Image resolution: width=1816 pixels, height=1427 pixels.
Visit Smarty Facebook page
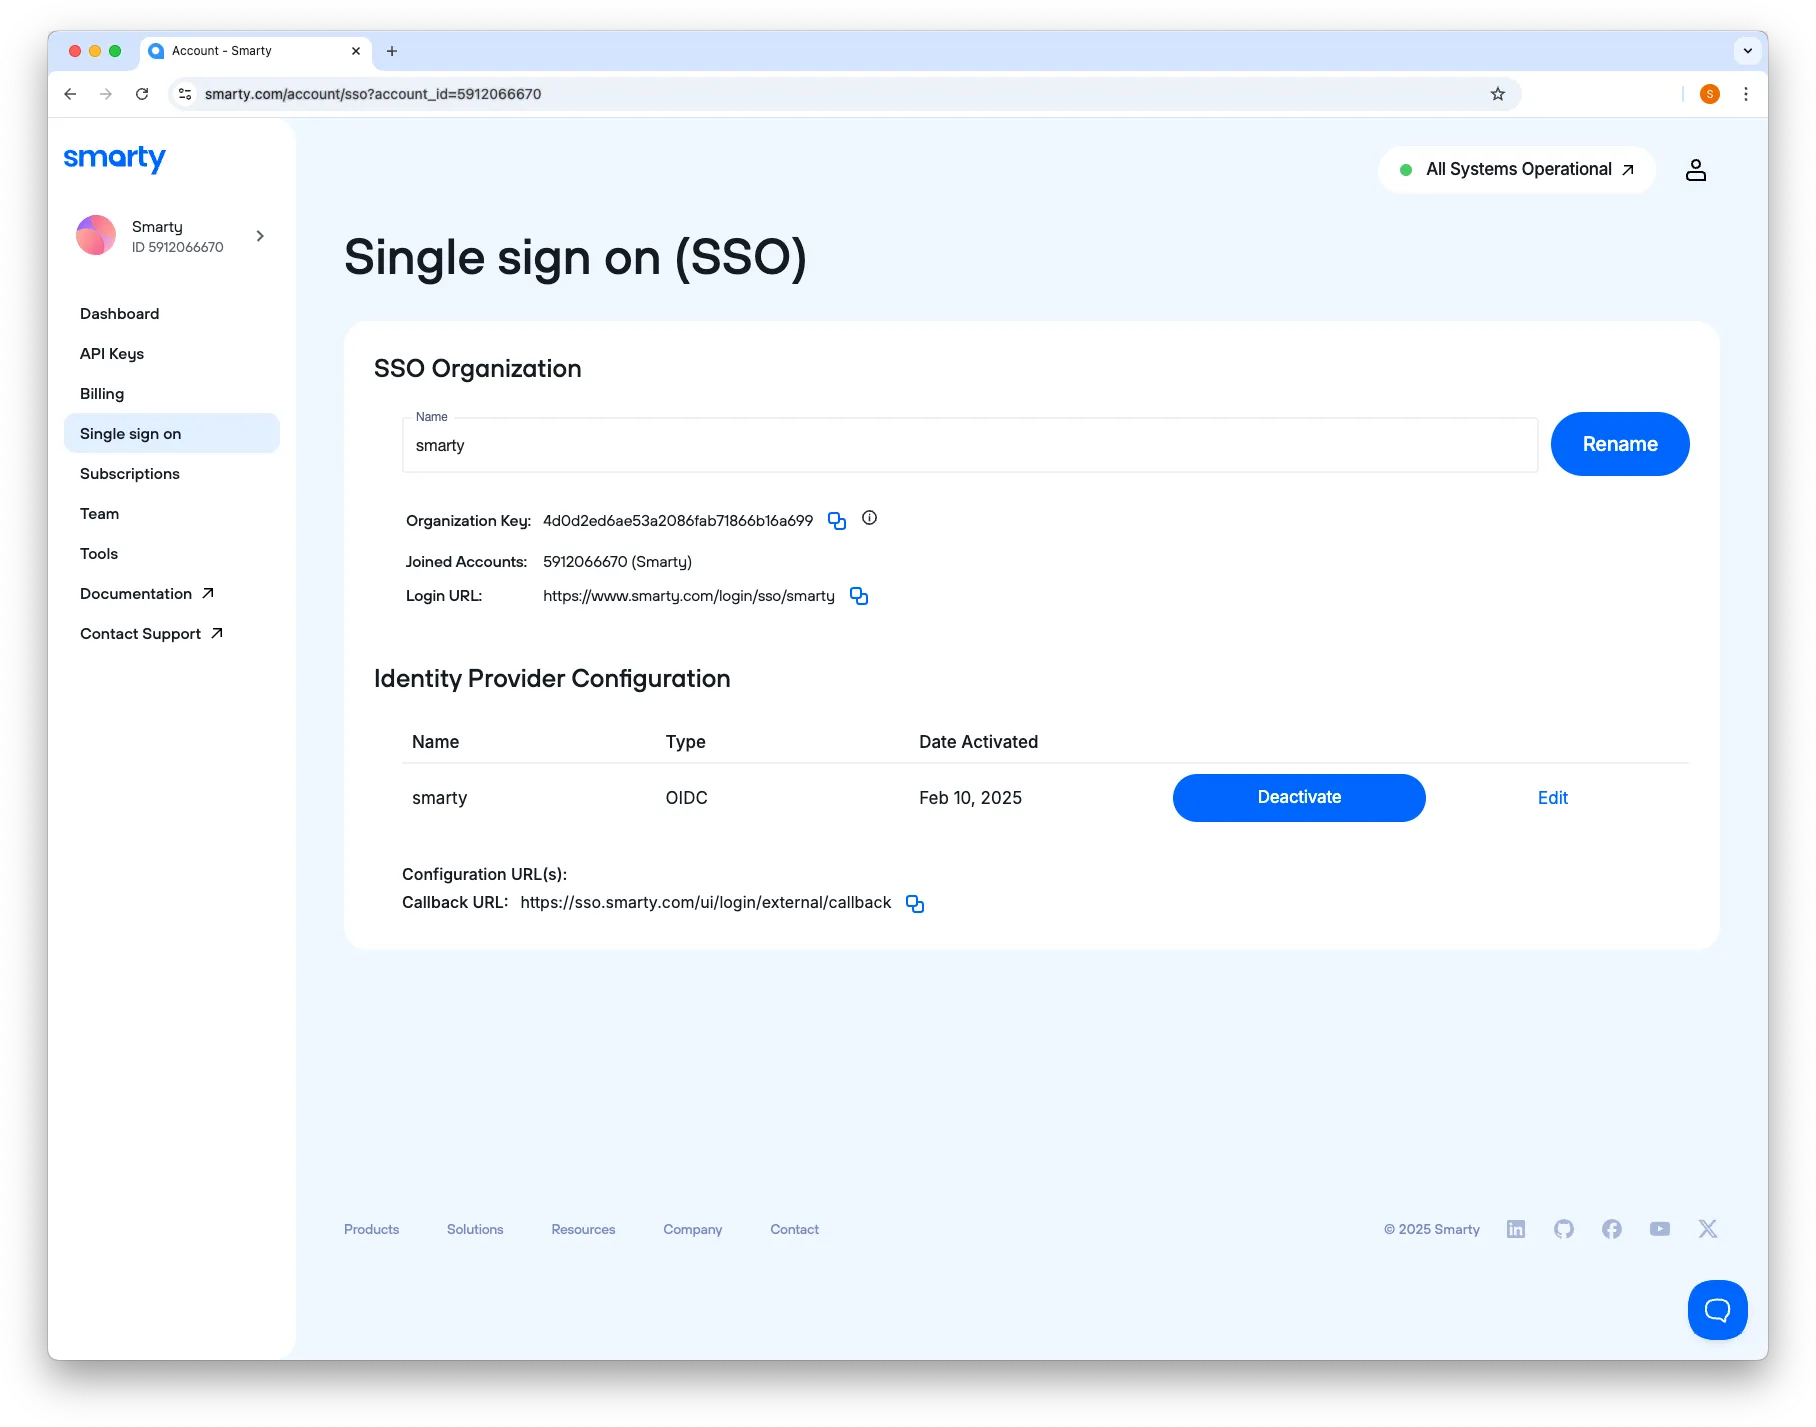[x=1612, y=1229]
